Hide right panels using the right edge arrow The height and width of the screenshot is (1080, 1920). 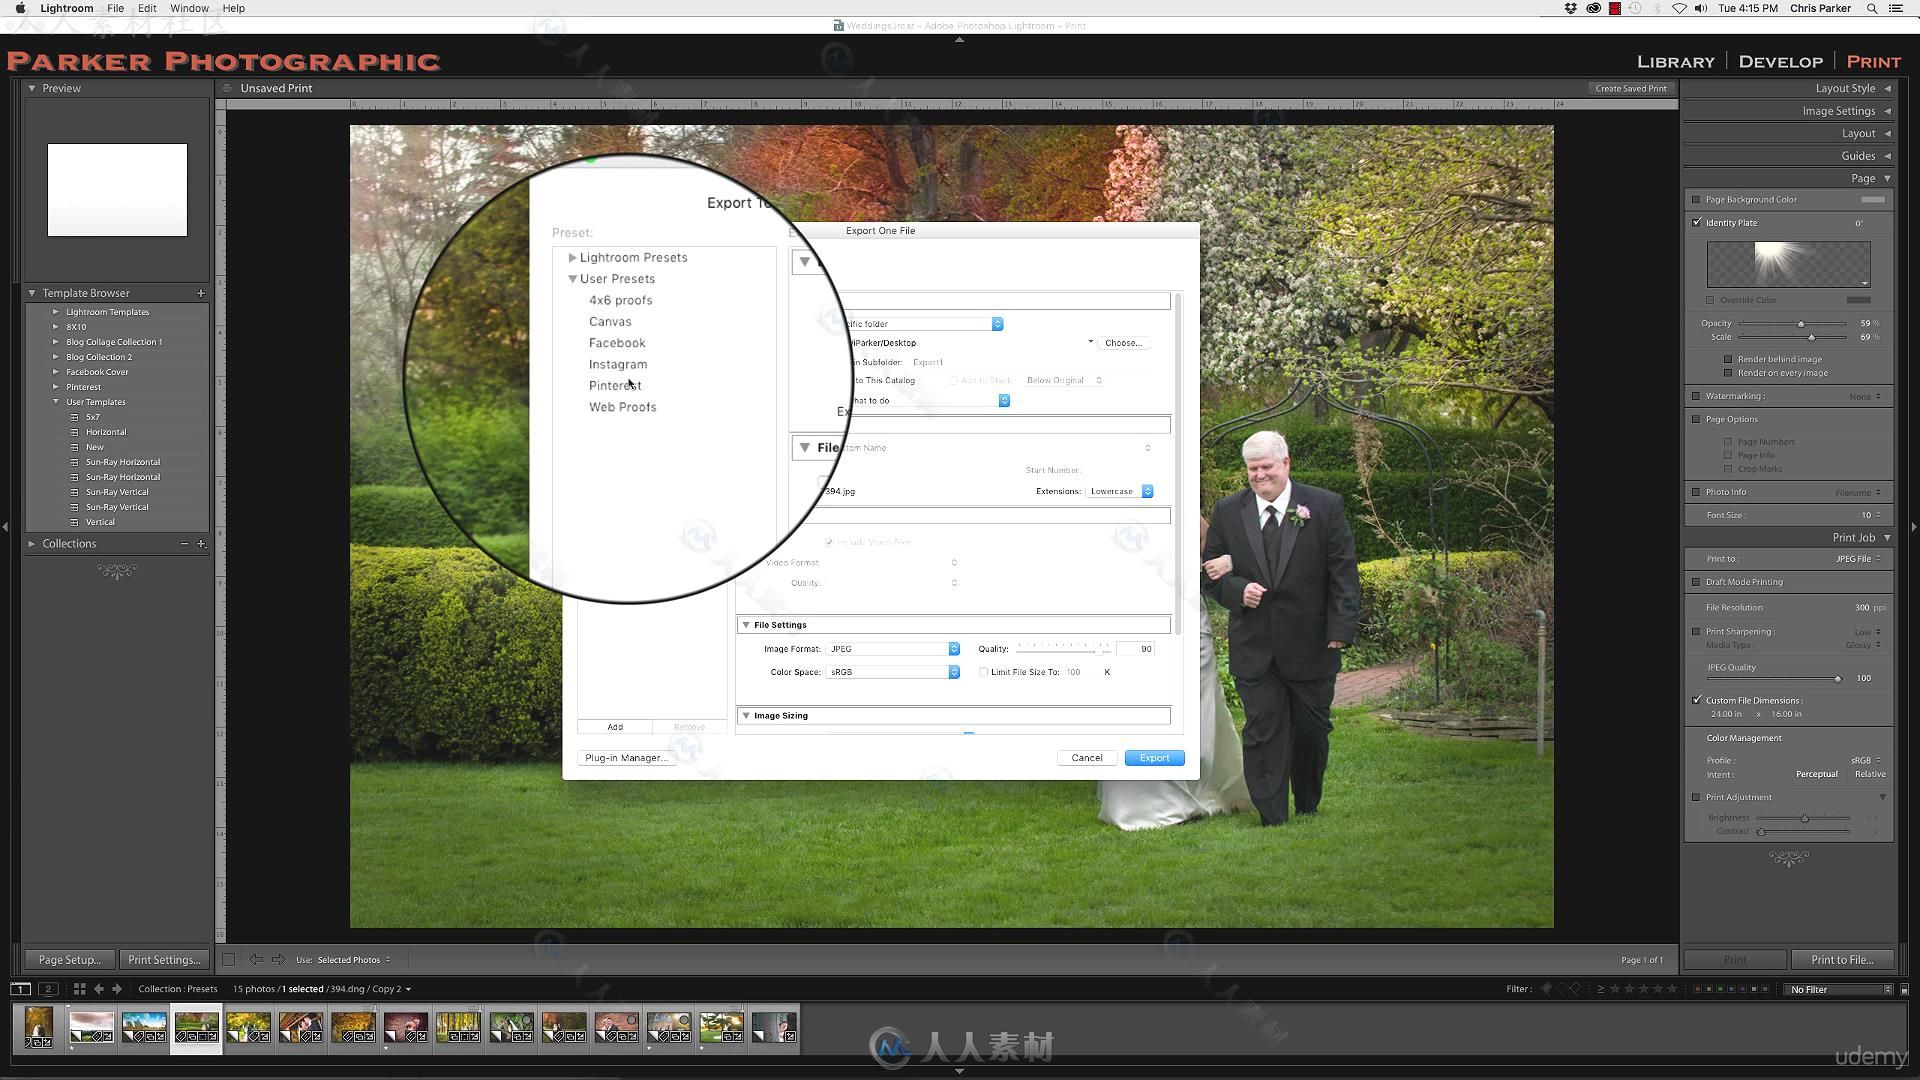pyautogui.click(x=1914, y=527)
